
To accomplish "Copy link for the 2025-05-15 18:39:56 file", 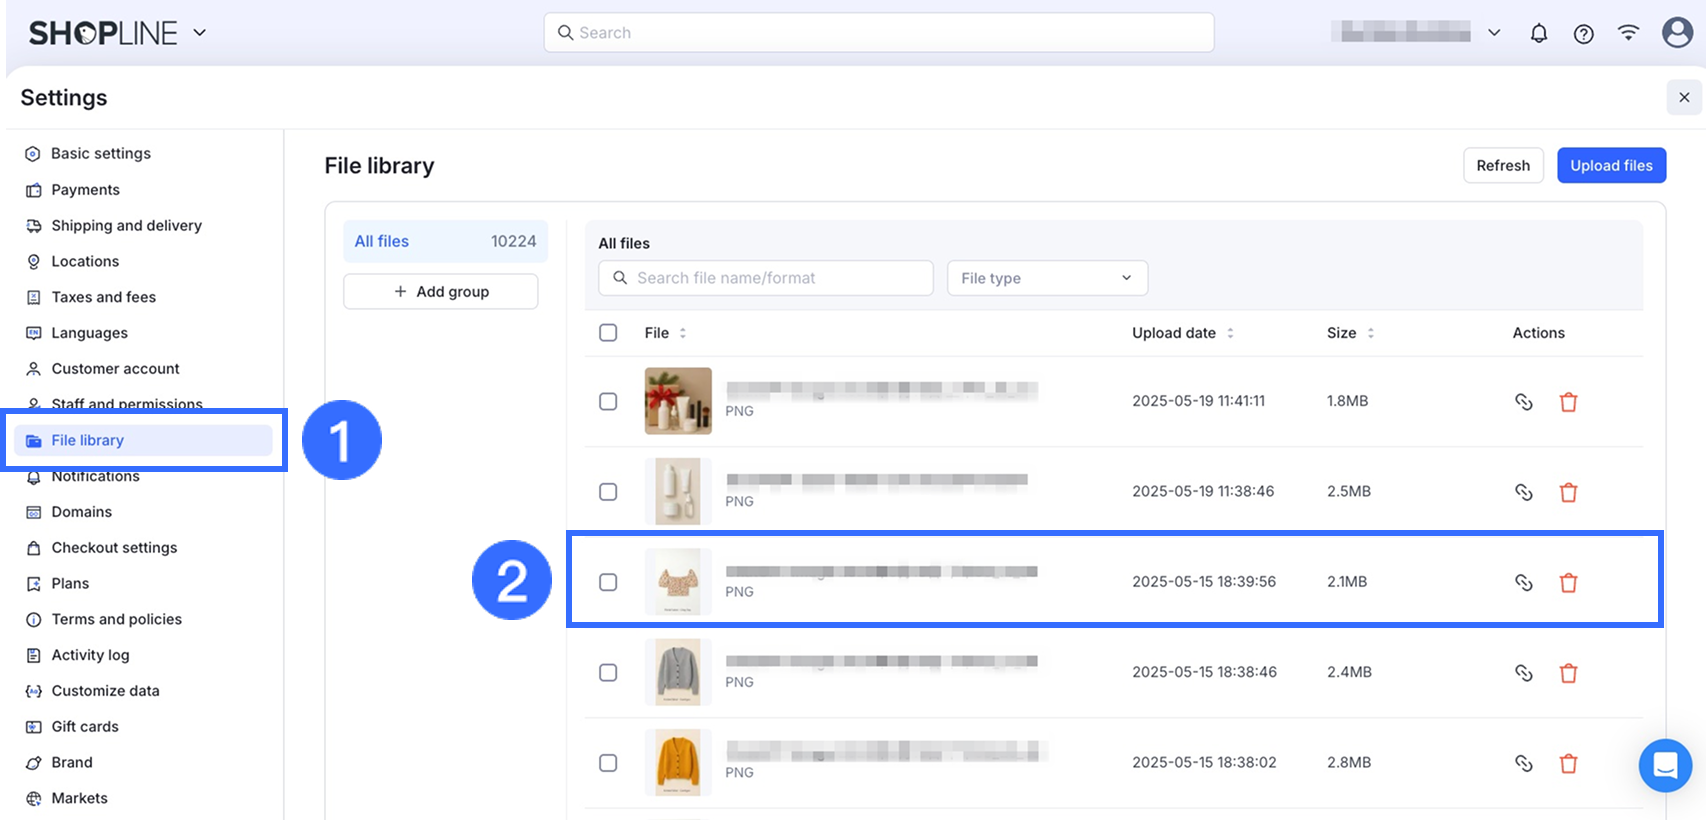I will click(x=1524, y=582).
